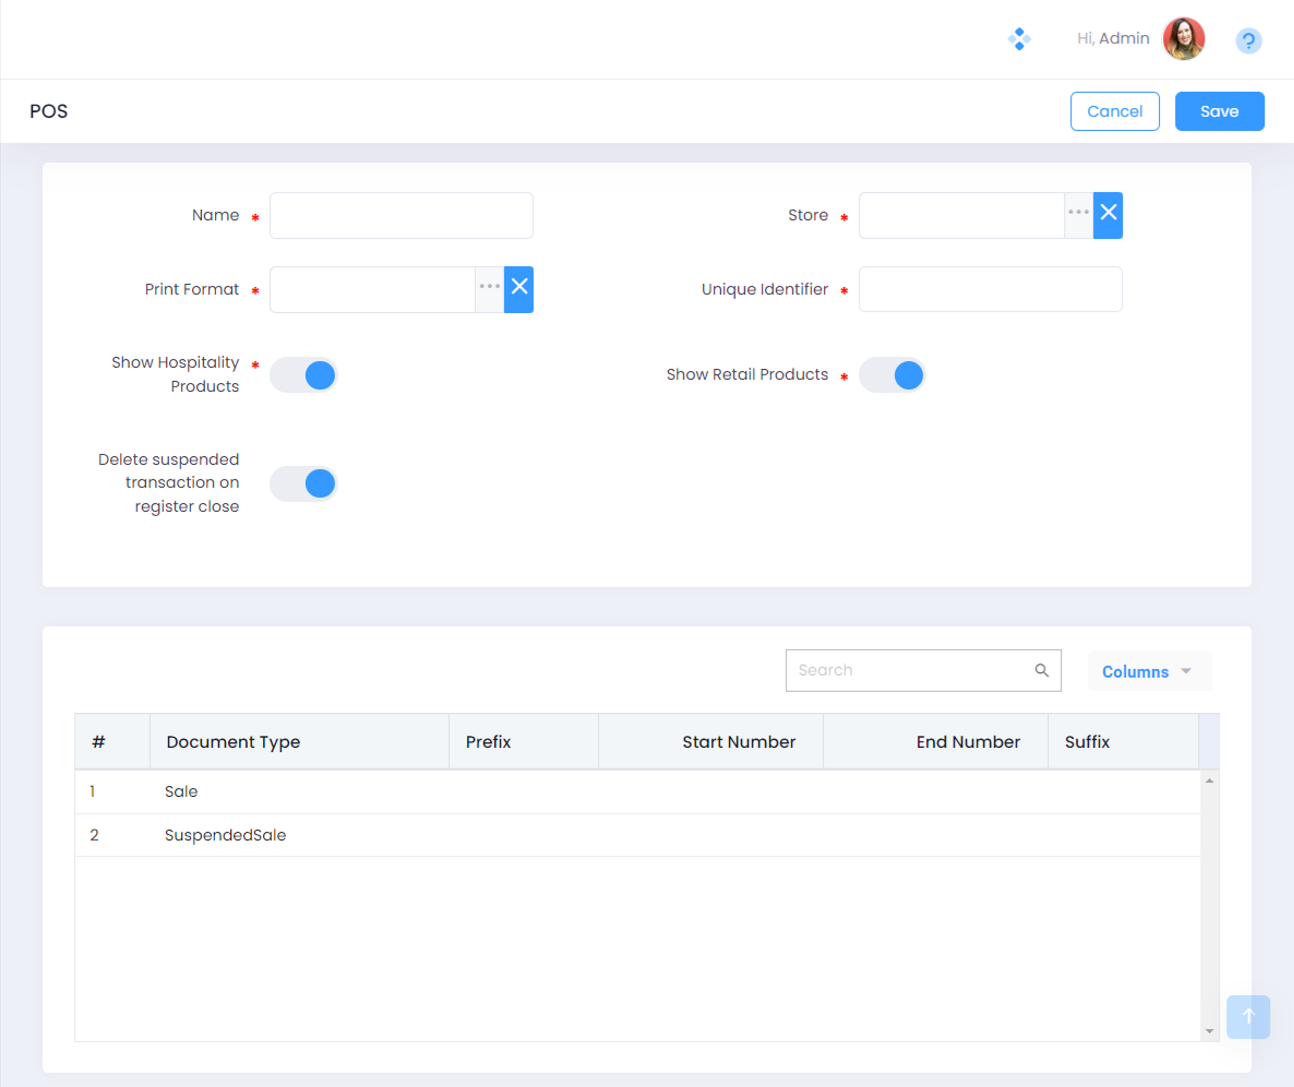This screenshot has height=1087, width=1294.
Task: Click the search magnifier icon
Action: [x=1042, y=671]
